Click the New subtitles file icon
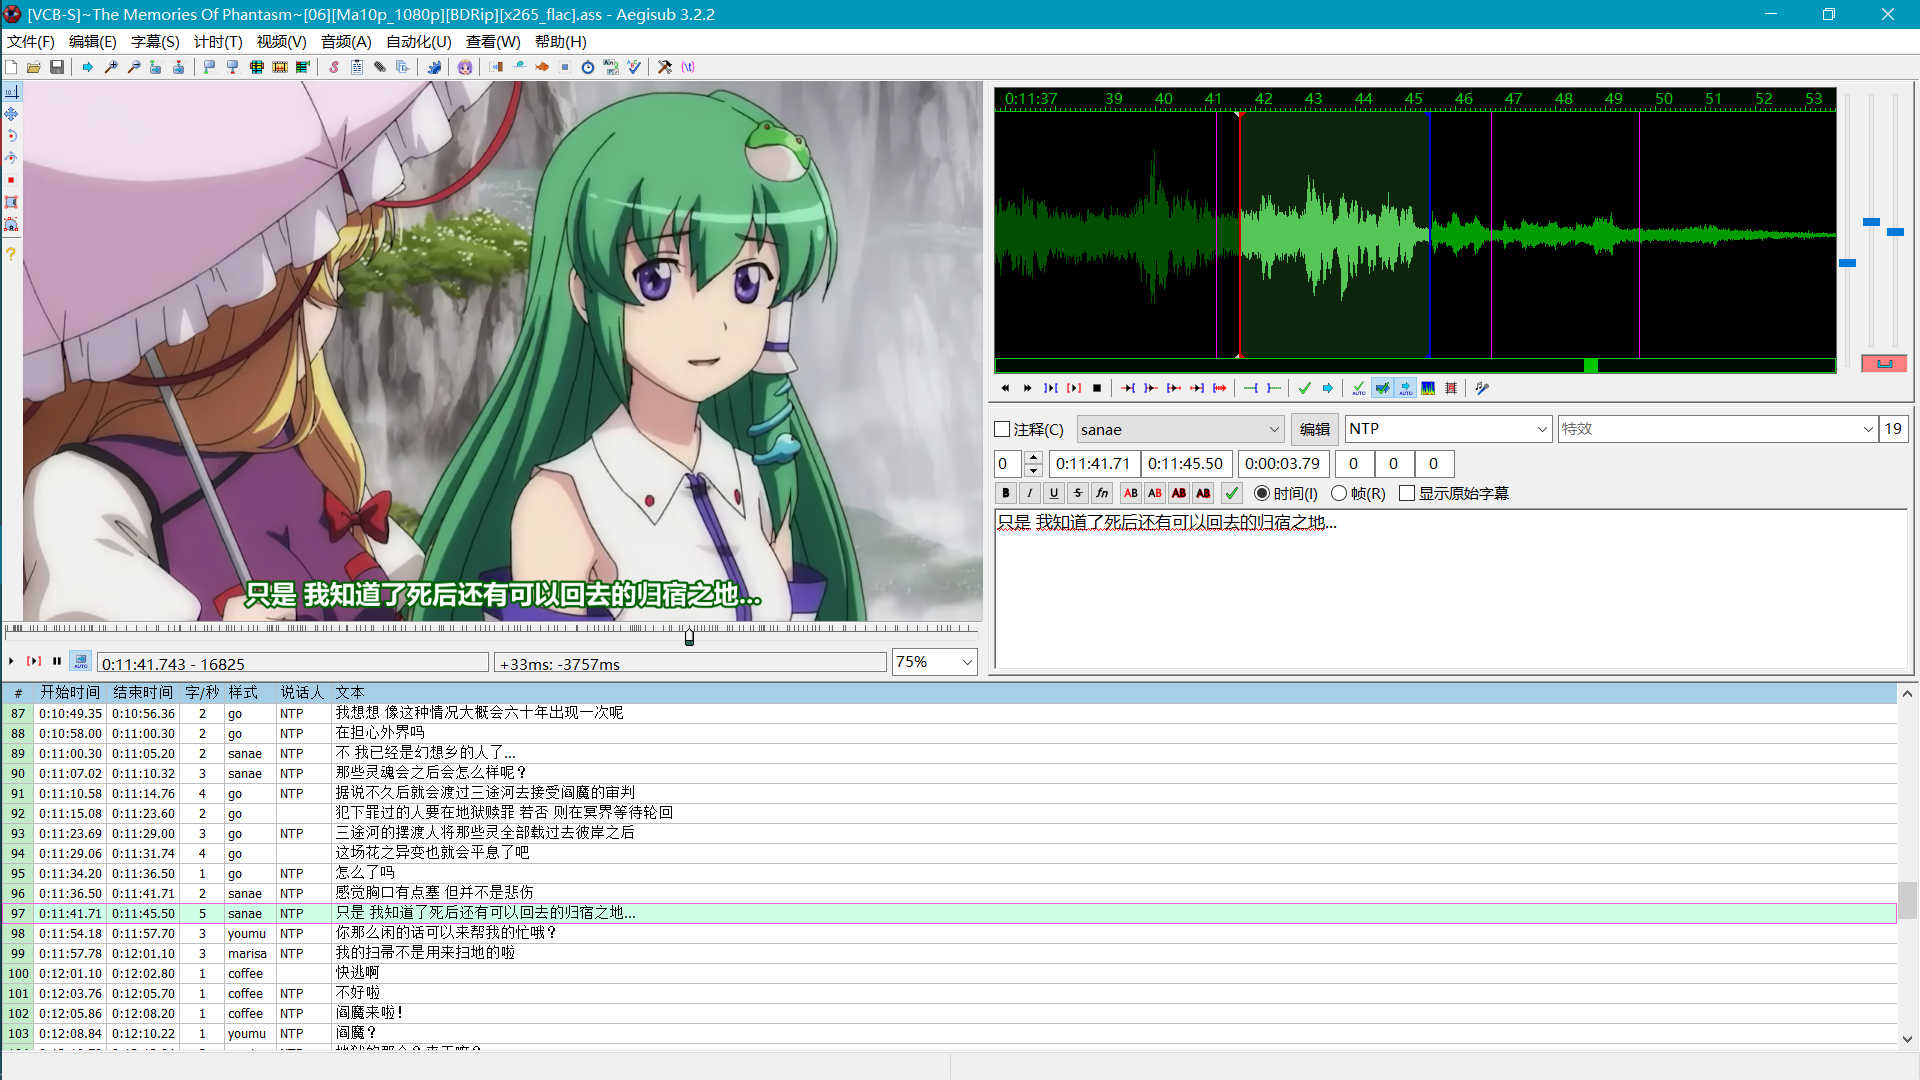The image size is (1920, 1080). [11, 67]
